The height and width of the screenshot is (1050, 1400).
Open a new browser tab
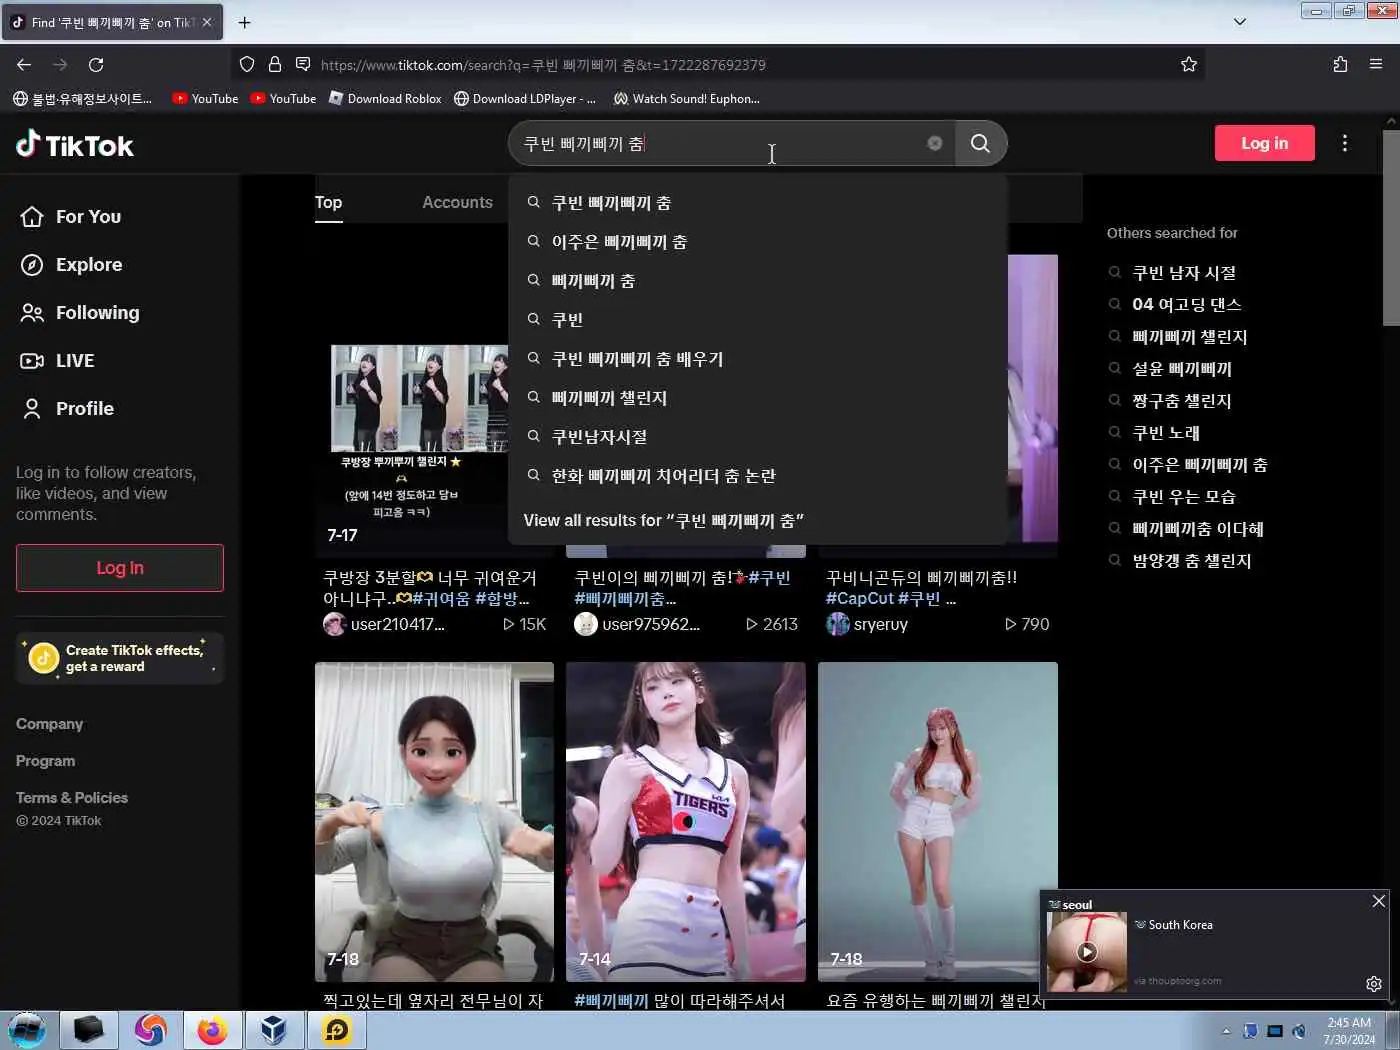coord(245,22)
